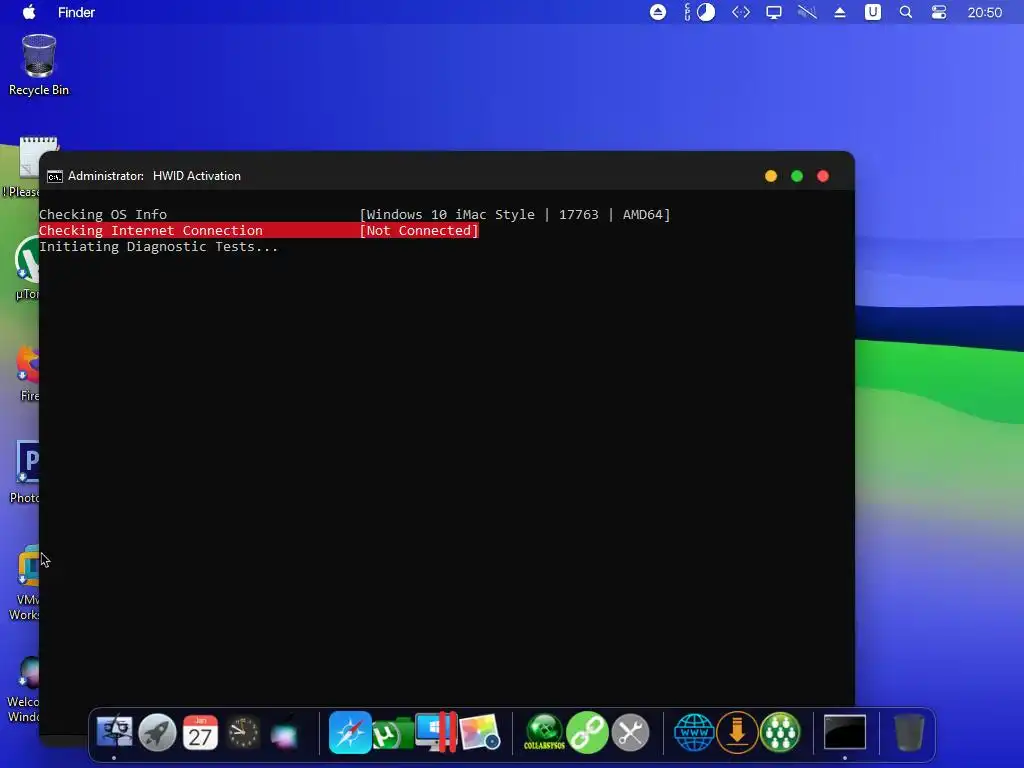The width and height of the screenshot is (1024, 768).
Task: Open Finder from the dock
Action: coord(114,732)
